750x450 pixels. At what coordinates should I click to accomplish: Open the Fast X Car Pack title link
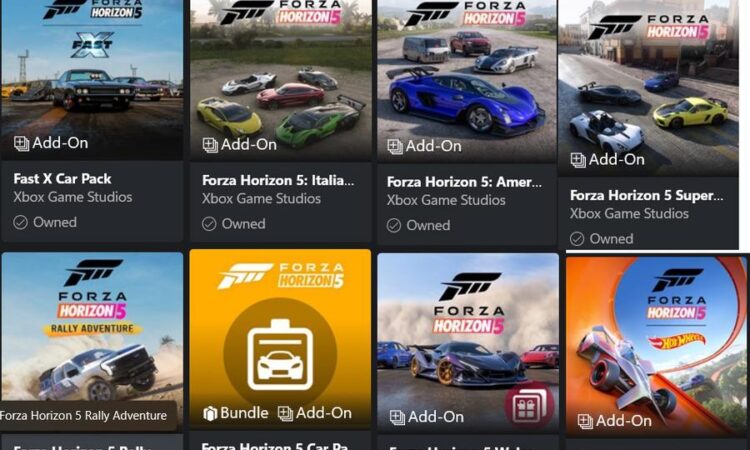62,179
